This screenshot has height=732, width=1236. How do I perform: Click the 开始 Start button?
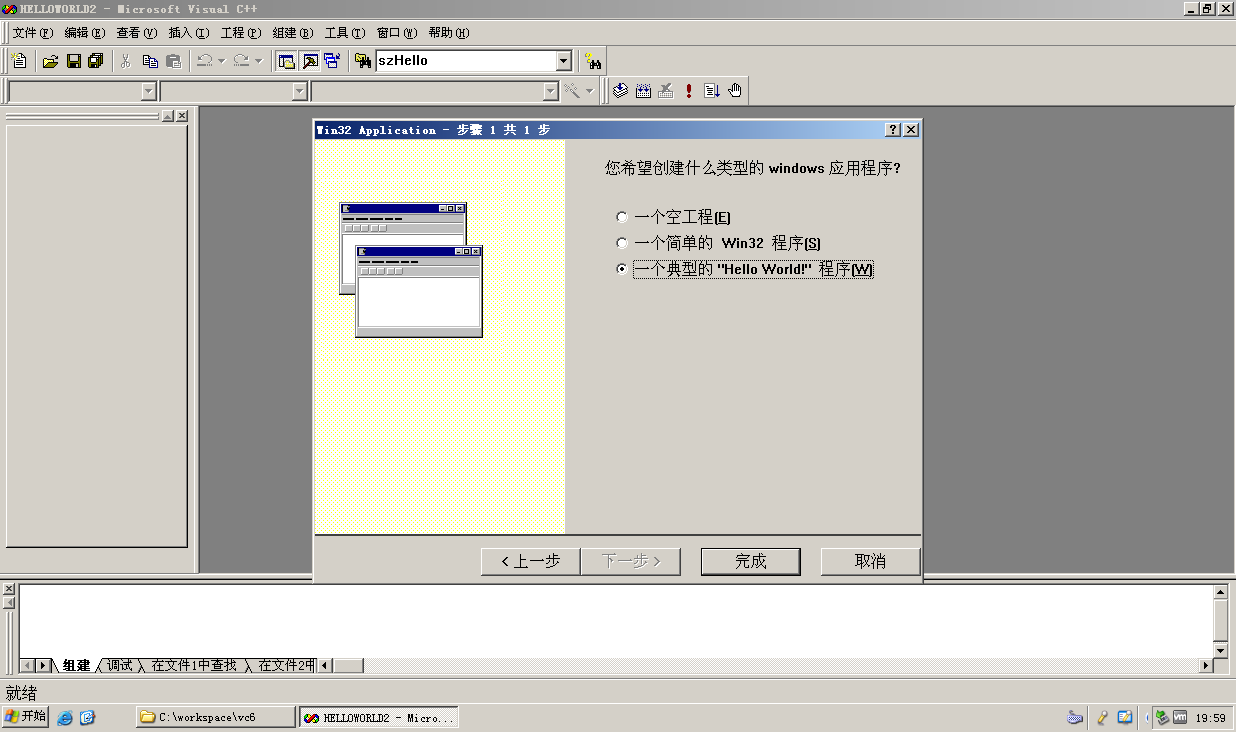click(25, 717)
